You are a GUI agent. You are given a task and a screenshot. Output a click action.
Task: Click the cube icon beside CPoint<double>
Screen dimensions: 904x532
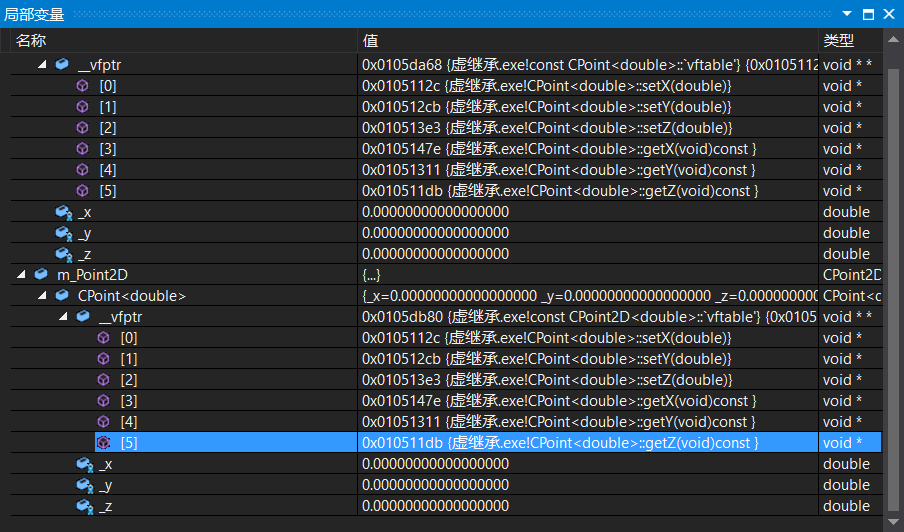click(62, 296)
